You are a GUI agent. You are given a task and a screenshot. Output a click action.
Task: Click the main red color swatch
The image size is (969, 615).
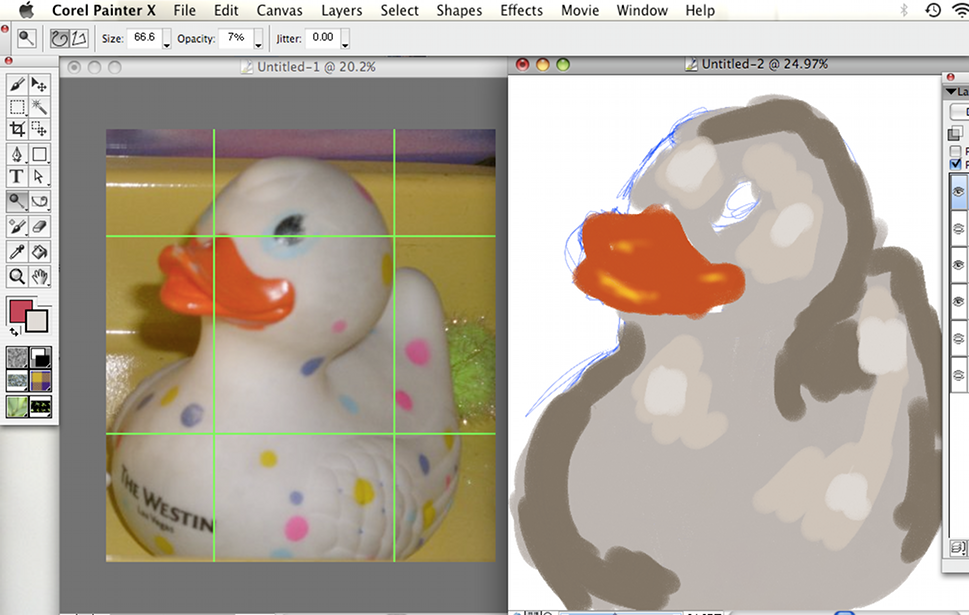tap(21, 311)
